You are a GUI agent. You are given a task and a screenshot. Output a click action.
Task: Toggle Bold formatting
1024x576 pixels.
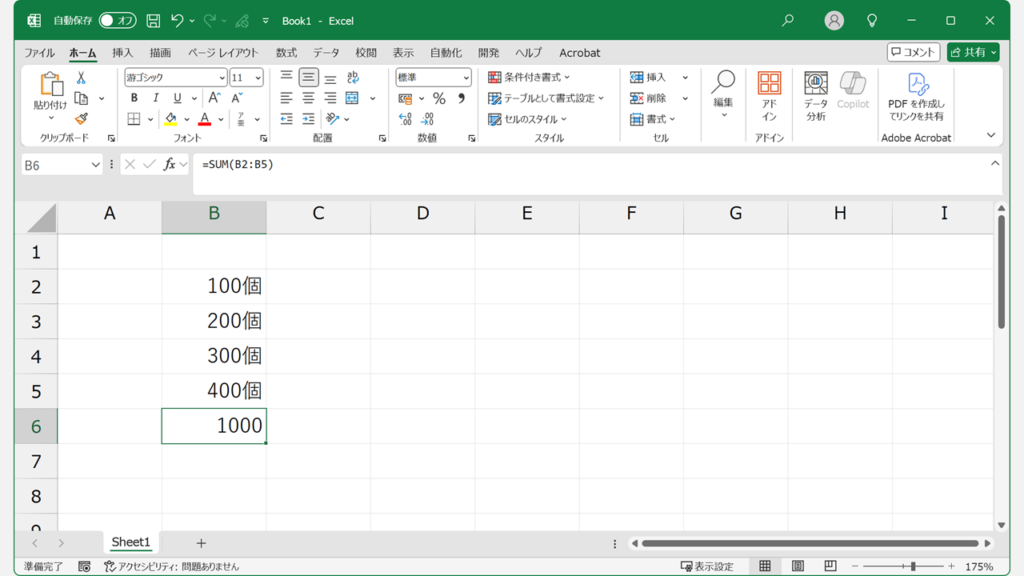134,98
